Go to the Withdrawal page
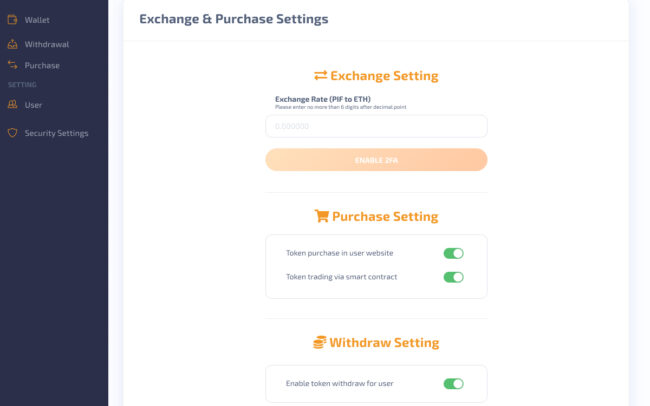 click(47, 44)
